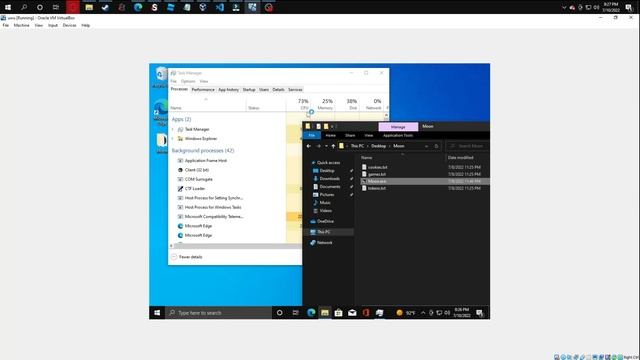Open Microsoft Store from the guest taskbar
This screenshot has width=640, height=360.
[x=338, y=313]
